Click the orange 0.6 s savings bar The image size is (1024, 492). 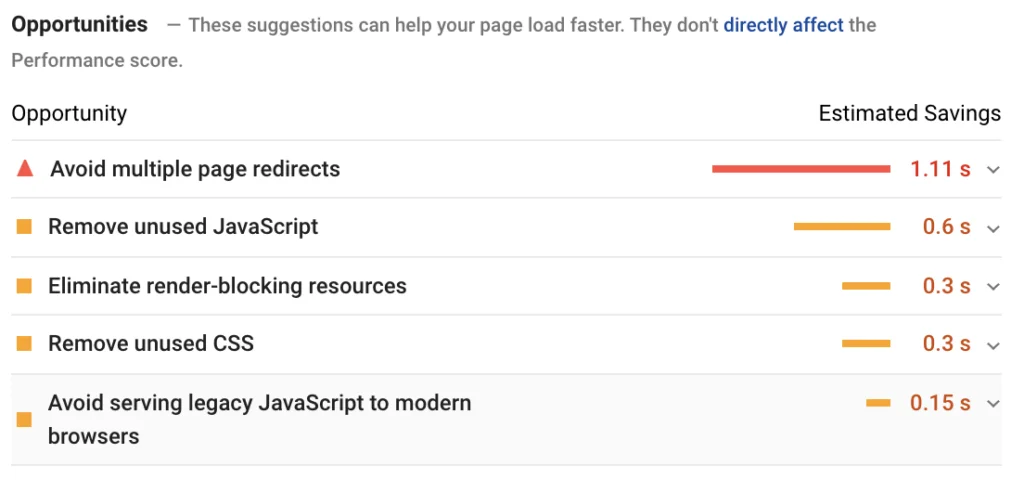pyautogui.click(x=842, y=227)
